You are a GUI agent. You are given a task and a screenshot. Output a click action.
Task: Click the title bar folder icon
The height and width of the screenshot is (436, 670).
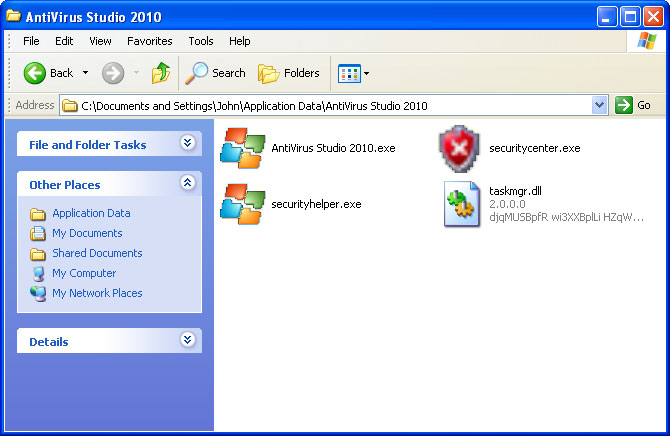[13, 16]
